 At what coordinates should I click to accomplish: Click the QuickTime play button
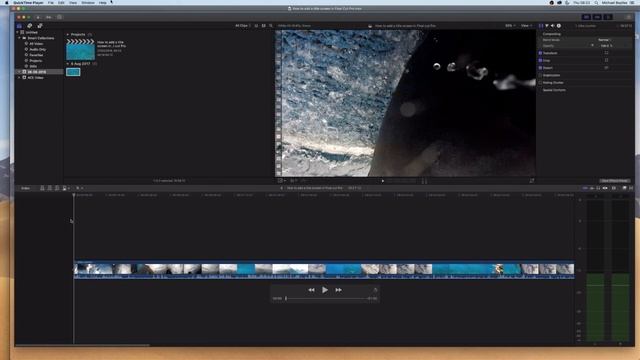[325, 290]
